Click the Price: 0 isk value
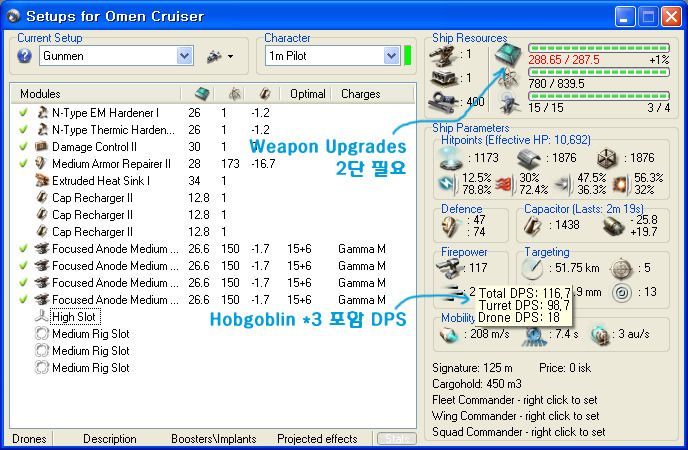Screen dimensions: 688x450 point(565,368)
